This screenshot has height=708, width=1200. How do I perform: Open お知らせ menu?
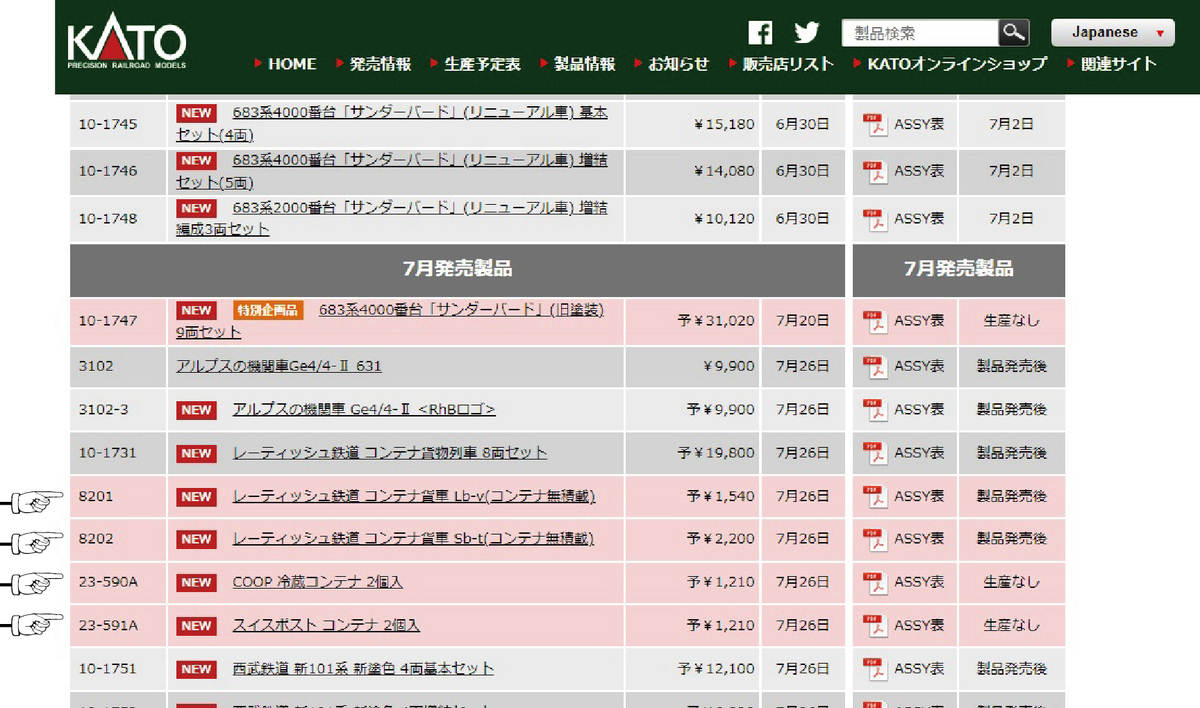pos(679,64)
